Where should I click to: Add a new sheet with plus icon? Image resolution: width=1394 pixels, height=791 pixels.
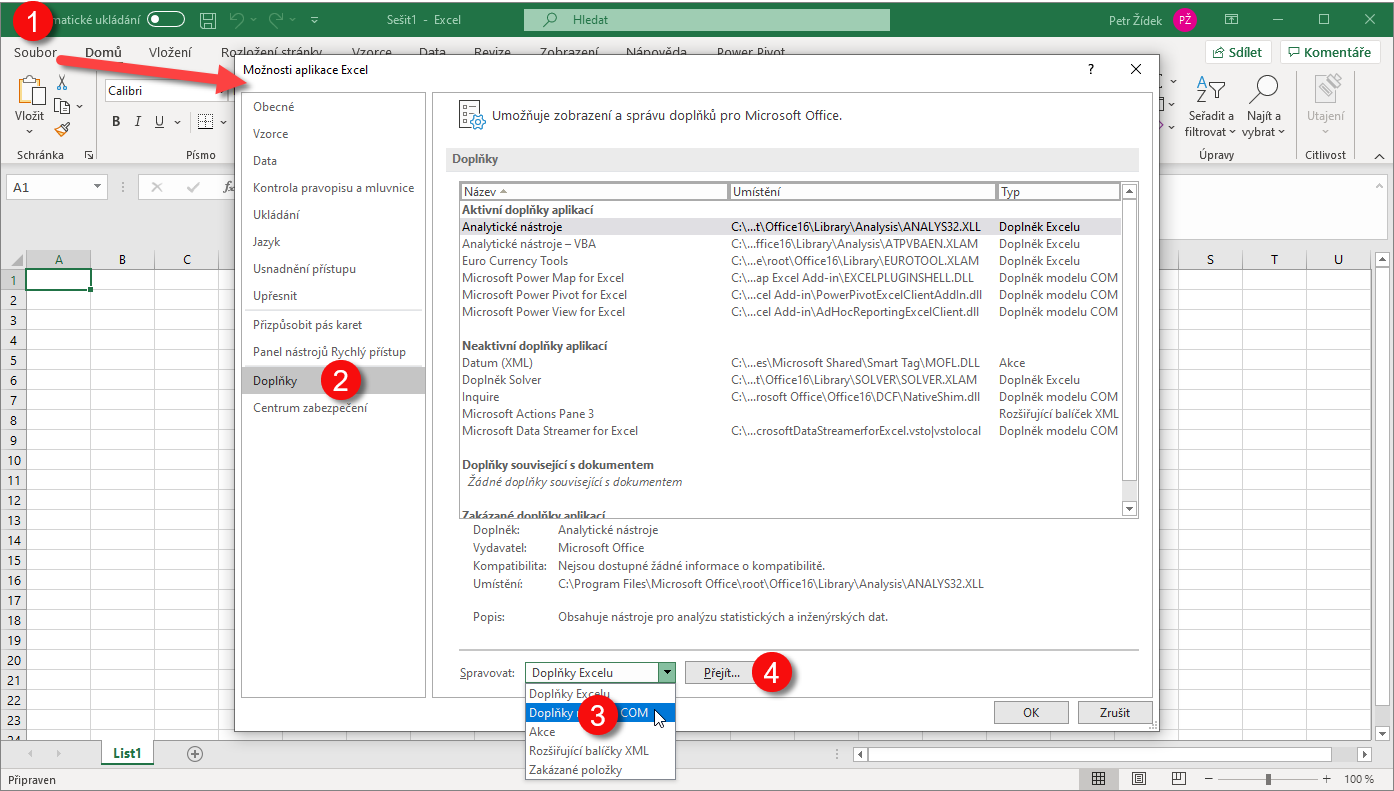[195, 753]
